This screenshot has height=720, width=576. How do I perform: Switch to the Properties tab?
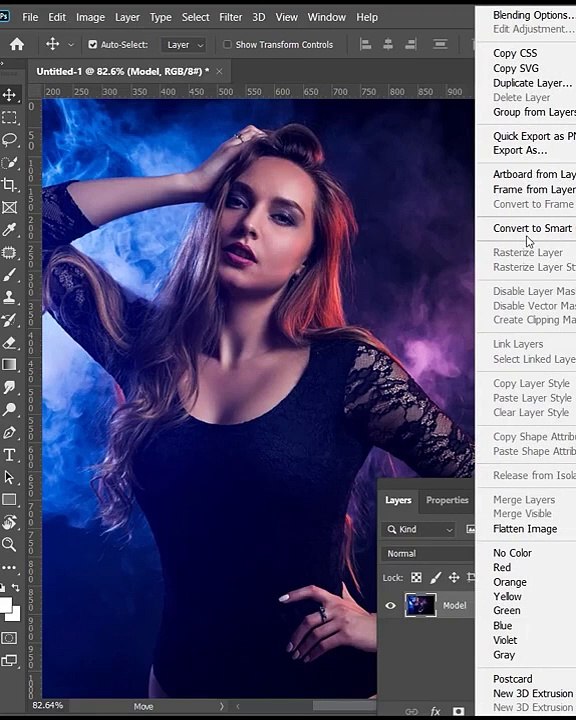click(447, 500)
